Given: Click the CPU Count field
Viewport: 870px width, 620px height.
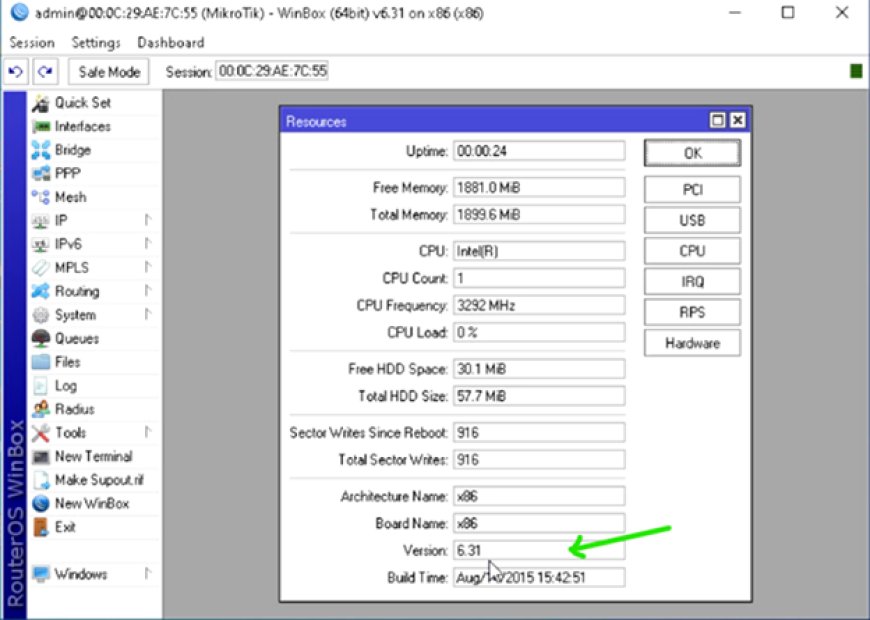Looking at the screenshot, I should pos(539,278).
